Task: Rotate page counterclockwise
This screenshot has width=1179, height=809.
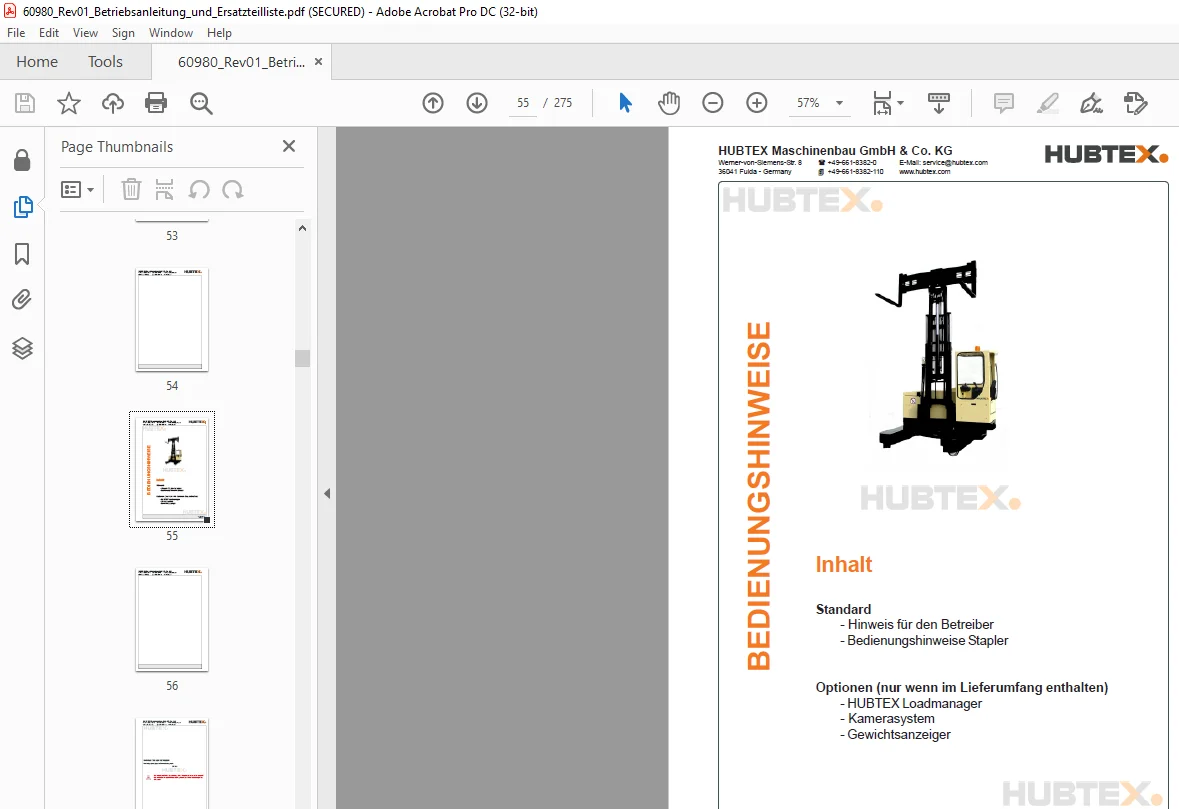Action: 199,189
